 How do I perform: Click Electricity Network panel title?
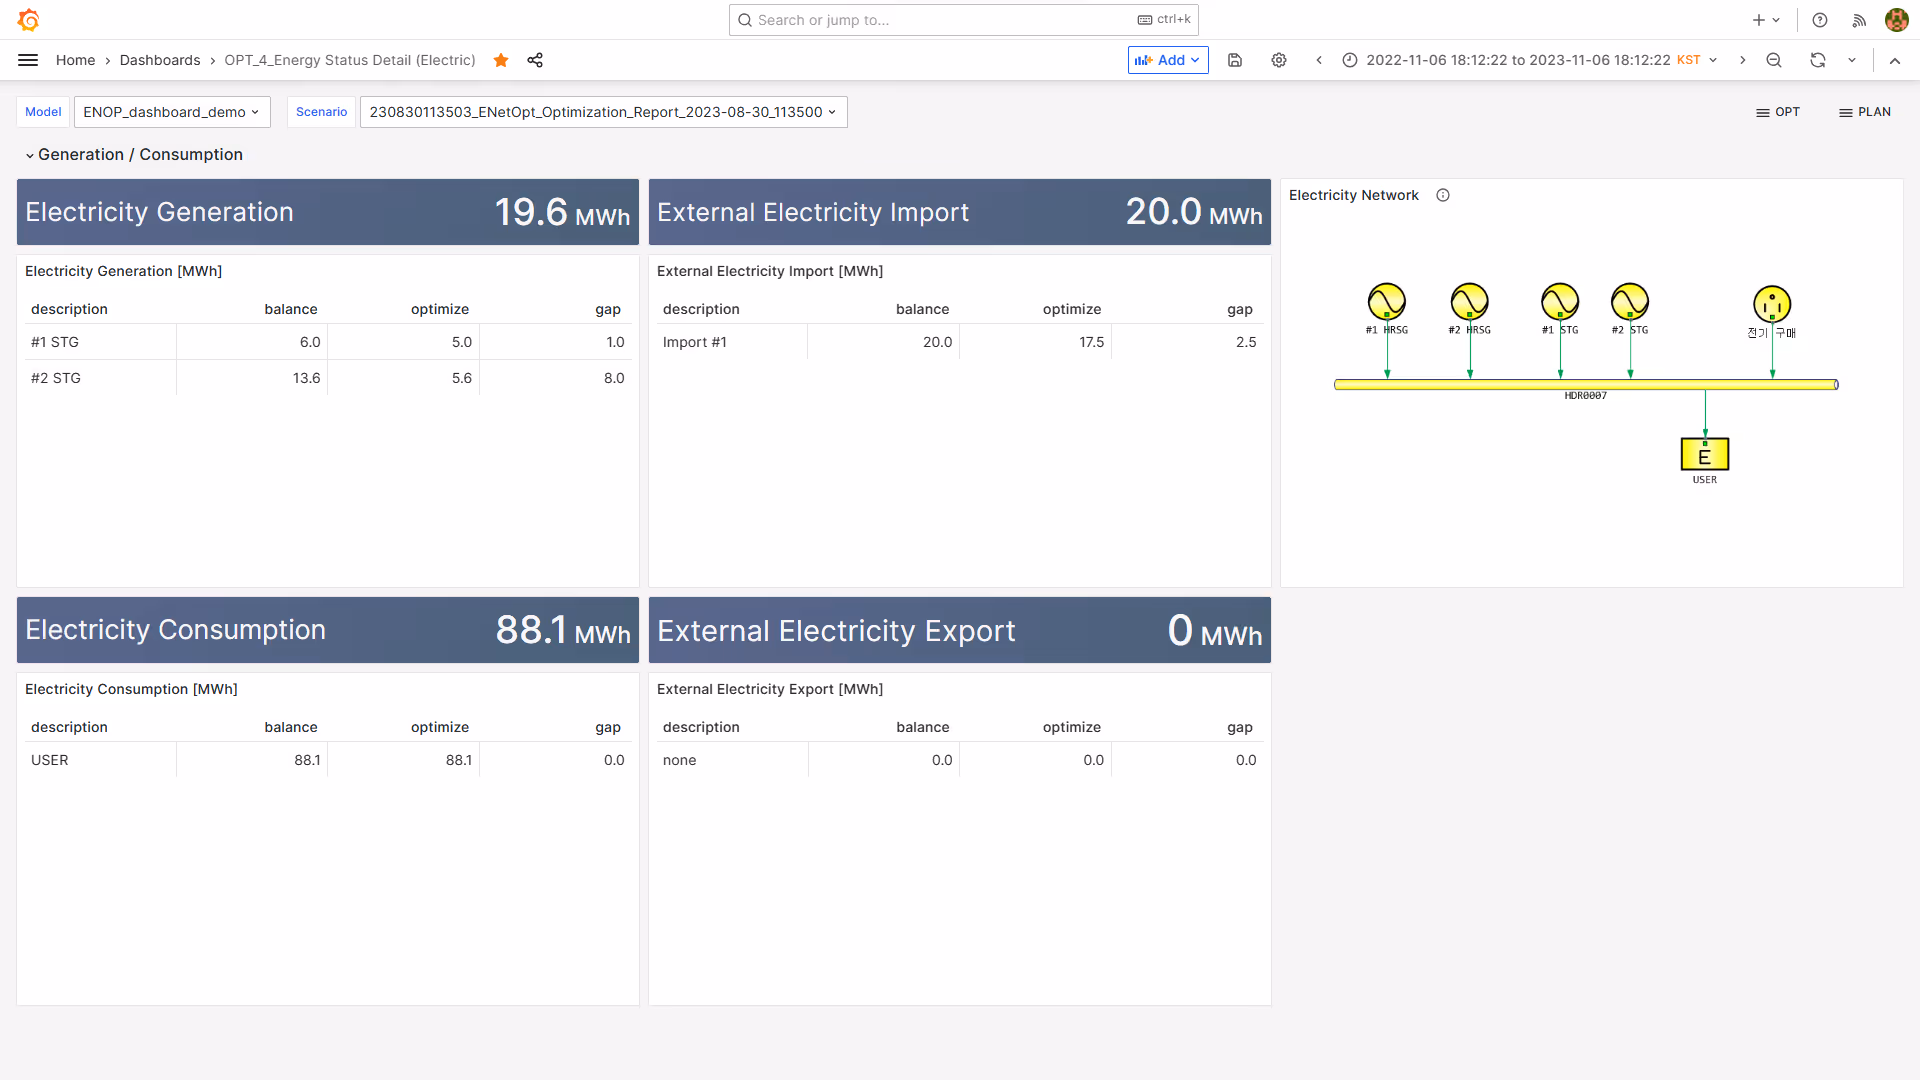click(x=1354, y=195)
